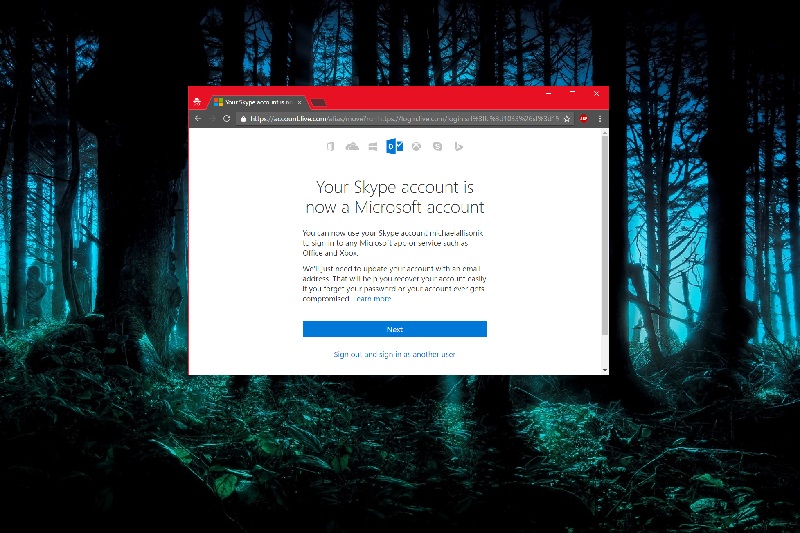This screenshot has width=800, height=533.
Task: Go back using the browser back arrow
Action: pos(198,118)
